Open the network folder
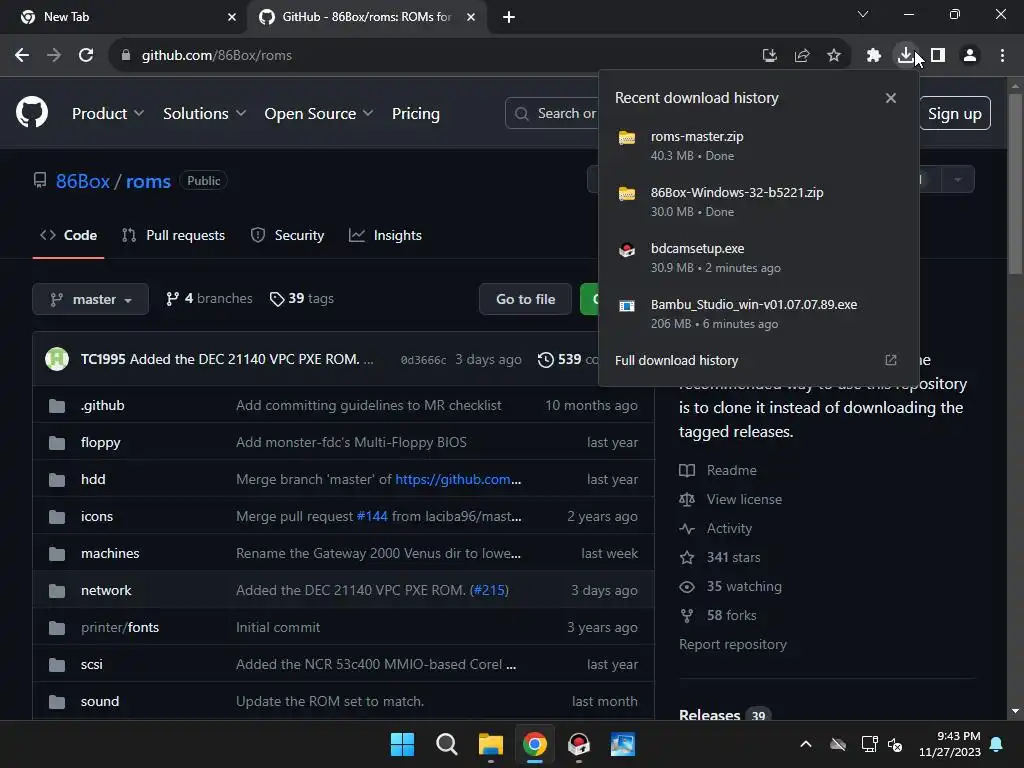Viewport: 1024px width, 768px height. (106, 590)
